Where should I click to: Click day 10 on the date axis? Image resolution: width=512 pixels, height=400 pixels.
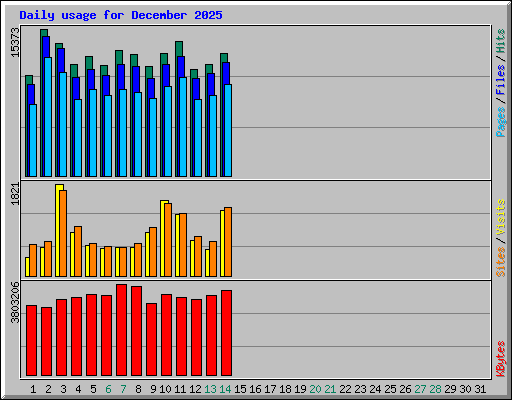tap(165, 389)
